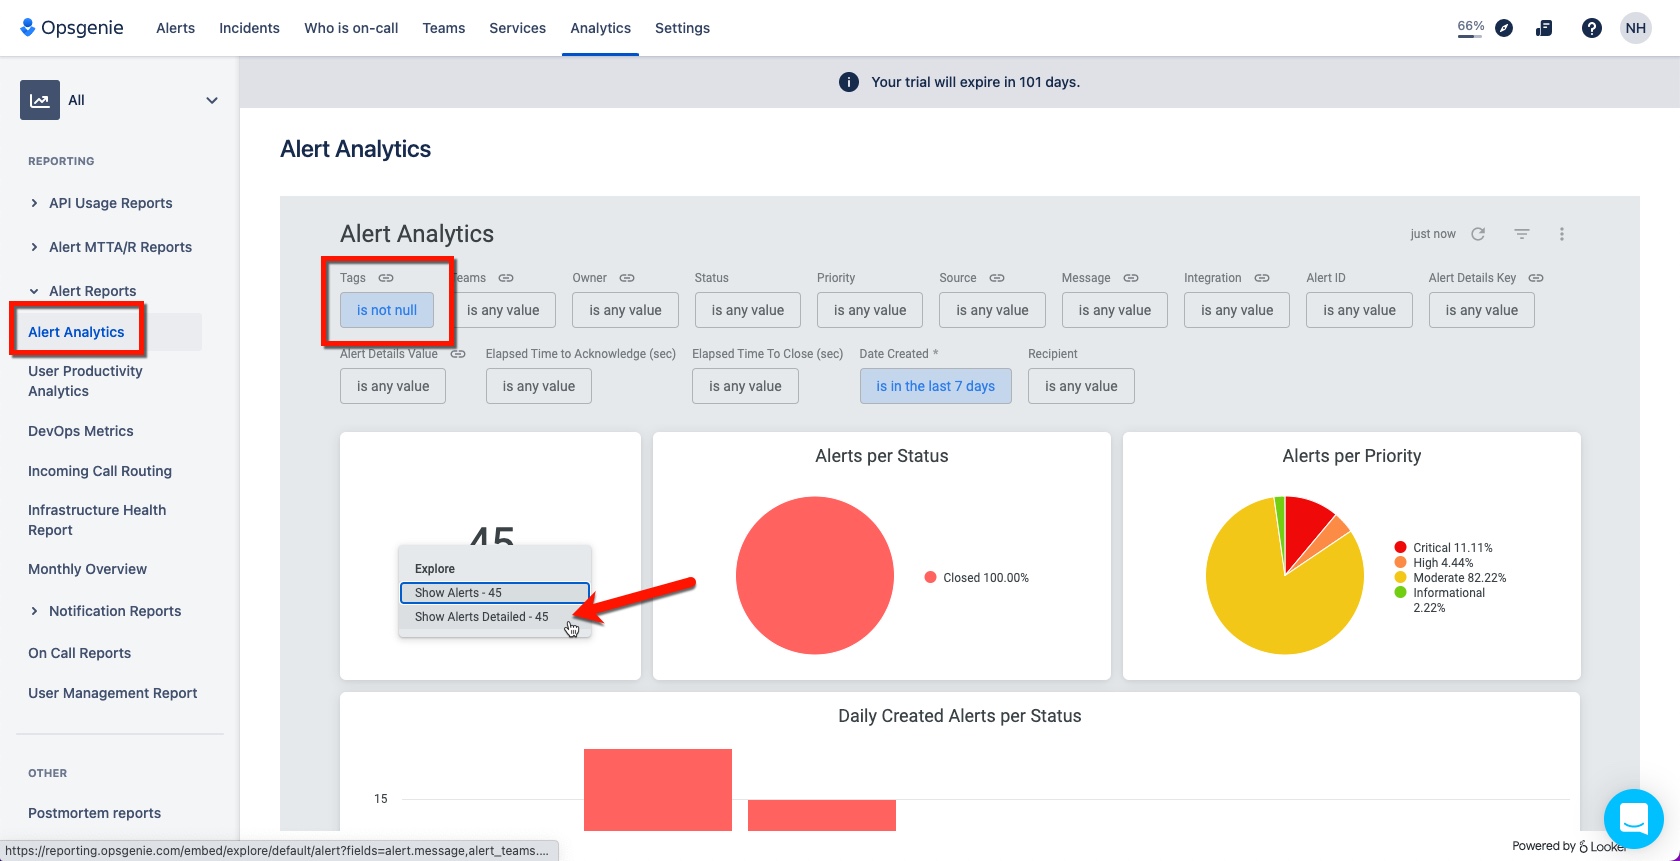Open the release notes icon in header
This screenshot has height=861, width=1680.
[x=1544, y=28]
